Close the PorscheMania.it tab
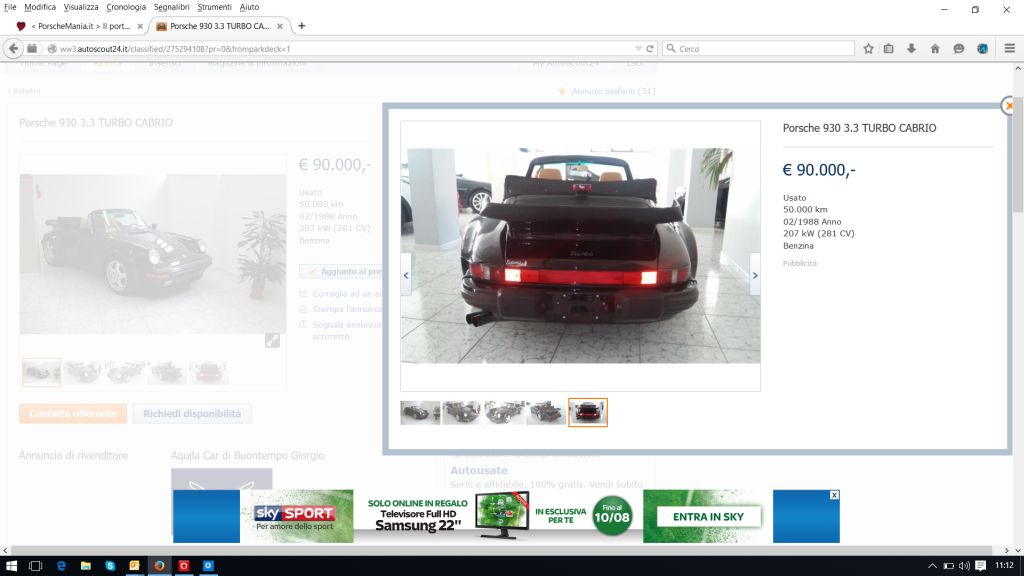The image size is (1024, 576). click(140, 26)
